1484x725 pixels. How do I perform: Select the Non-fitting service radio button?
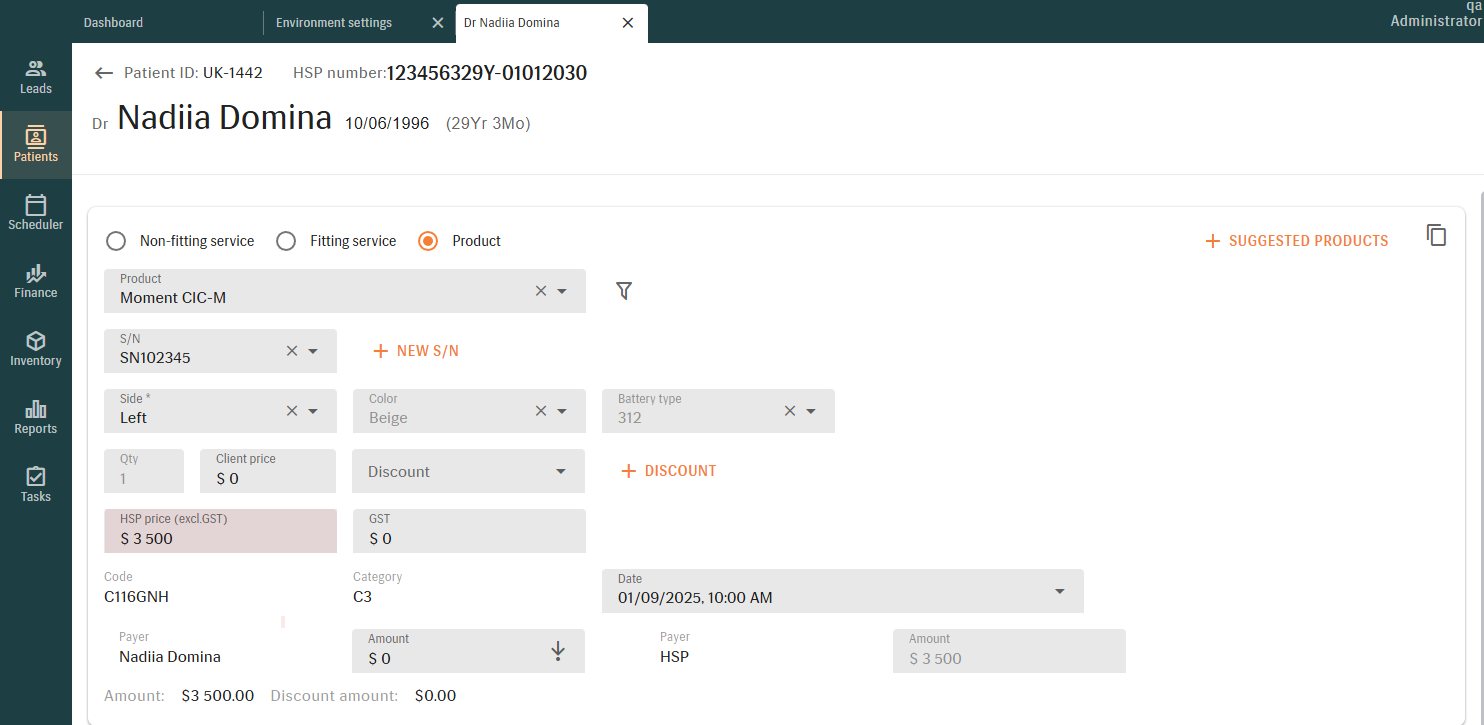point(116,241)
